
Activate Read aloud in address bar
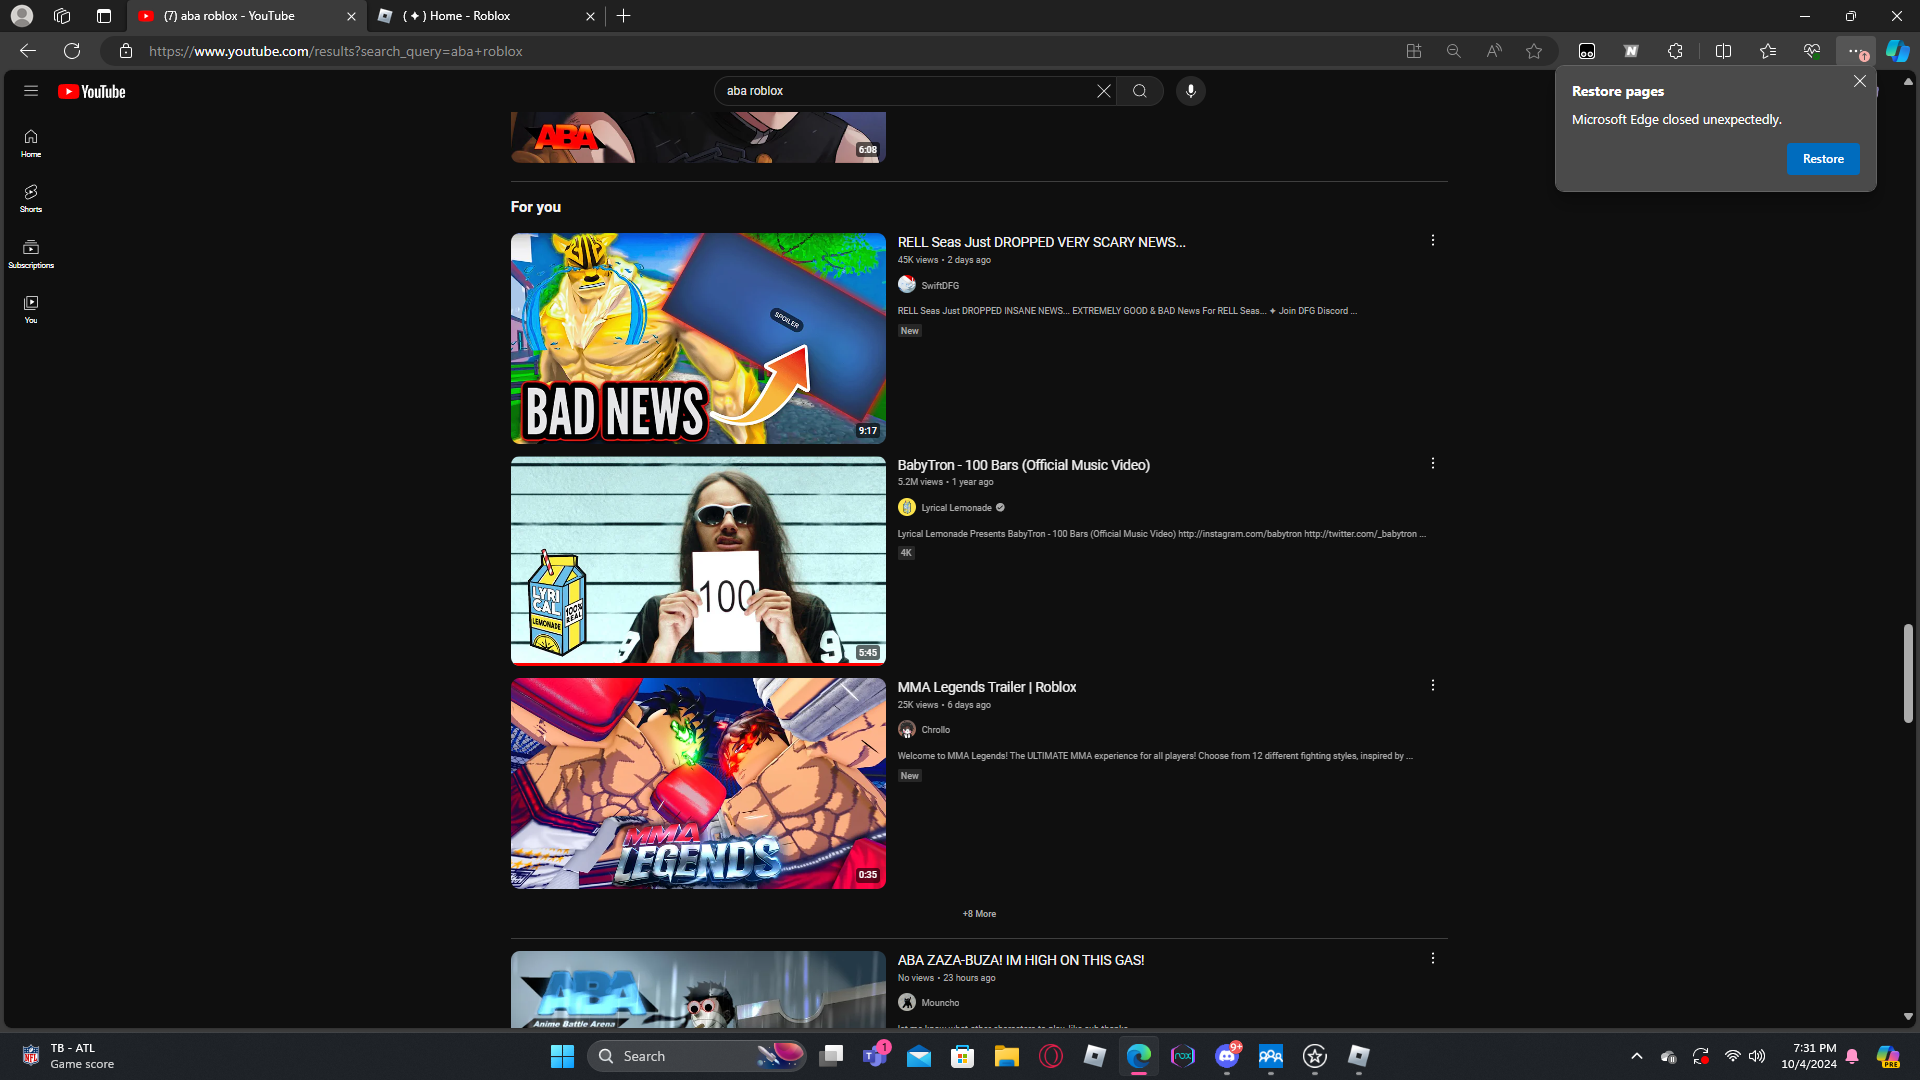click(1494, 51)
